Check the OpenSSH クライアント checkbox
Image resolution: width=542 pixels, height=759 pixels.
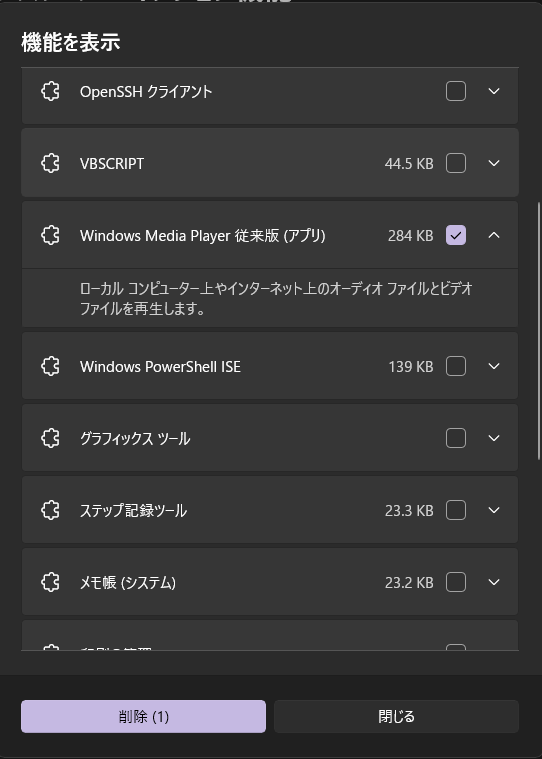pos(456,91)
